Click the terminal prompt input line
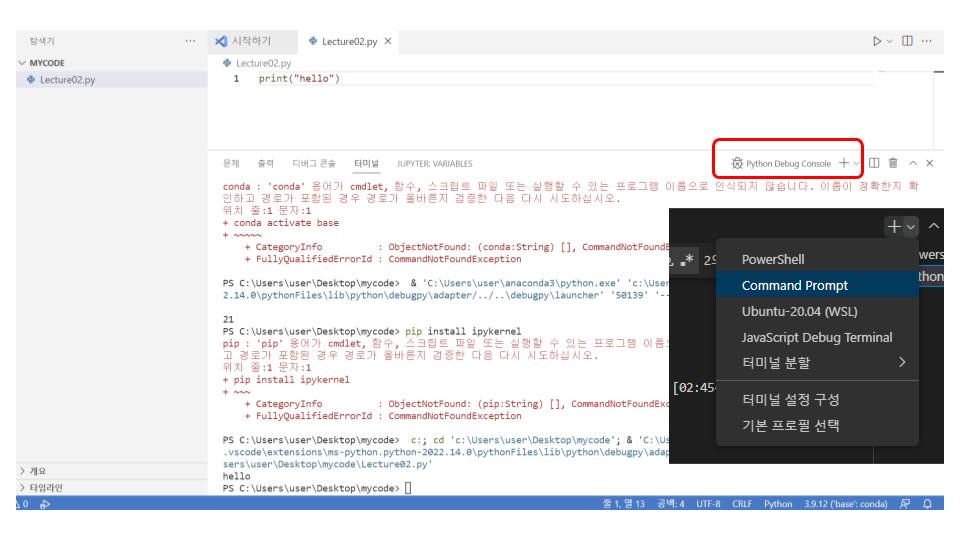960x540 pixels. (317, 488)
